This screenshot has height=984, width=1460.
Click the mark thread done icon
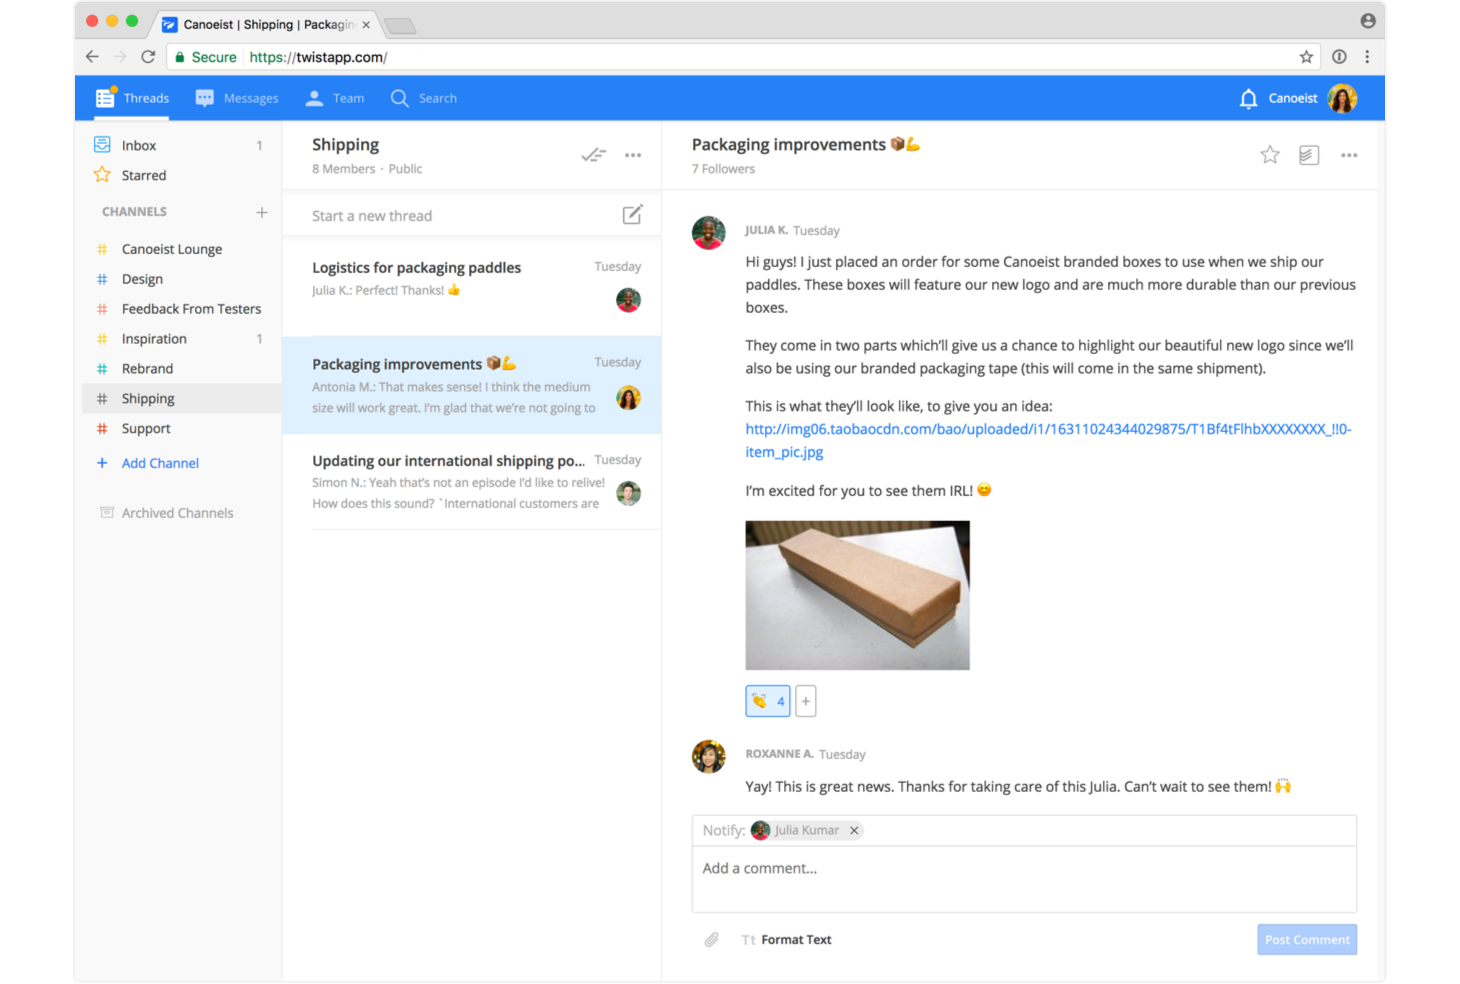tap(1309, 155)
